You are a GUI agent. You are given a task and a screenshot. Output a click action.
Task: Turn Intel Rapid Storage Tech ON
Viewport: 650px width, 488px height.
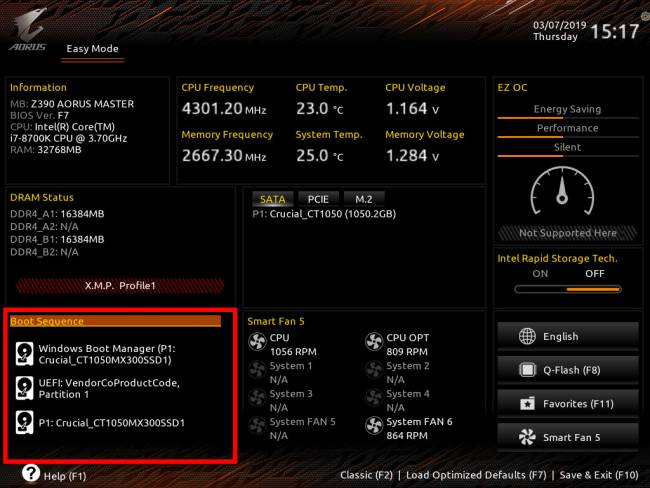click(540, 274)
